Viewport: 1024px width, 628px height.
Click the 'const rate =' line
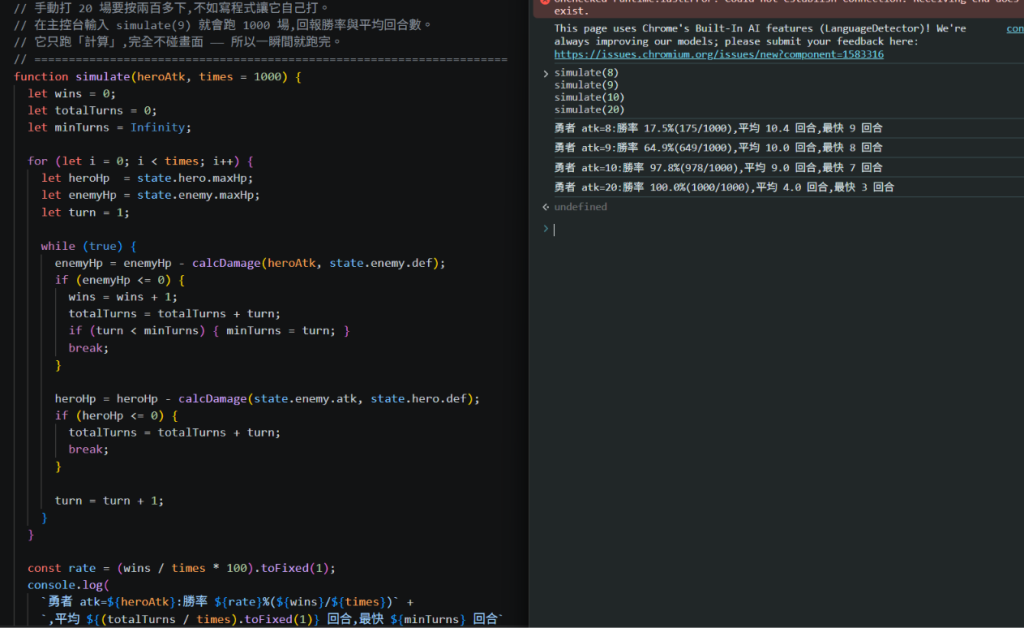(x=182, y=568)
